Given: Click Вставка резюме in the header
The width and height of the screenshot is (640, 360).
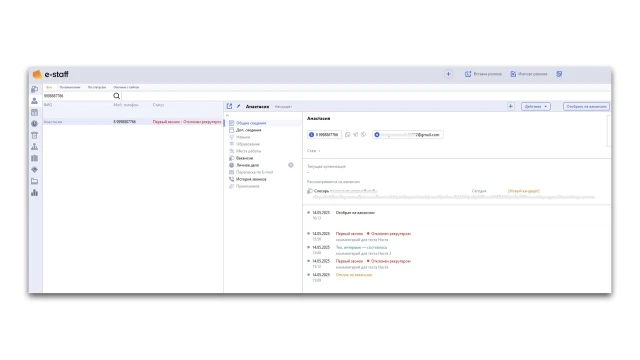Looking at the screenshot, I should pyautogui.click(x=483, y=74).
